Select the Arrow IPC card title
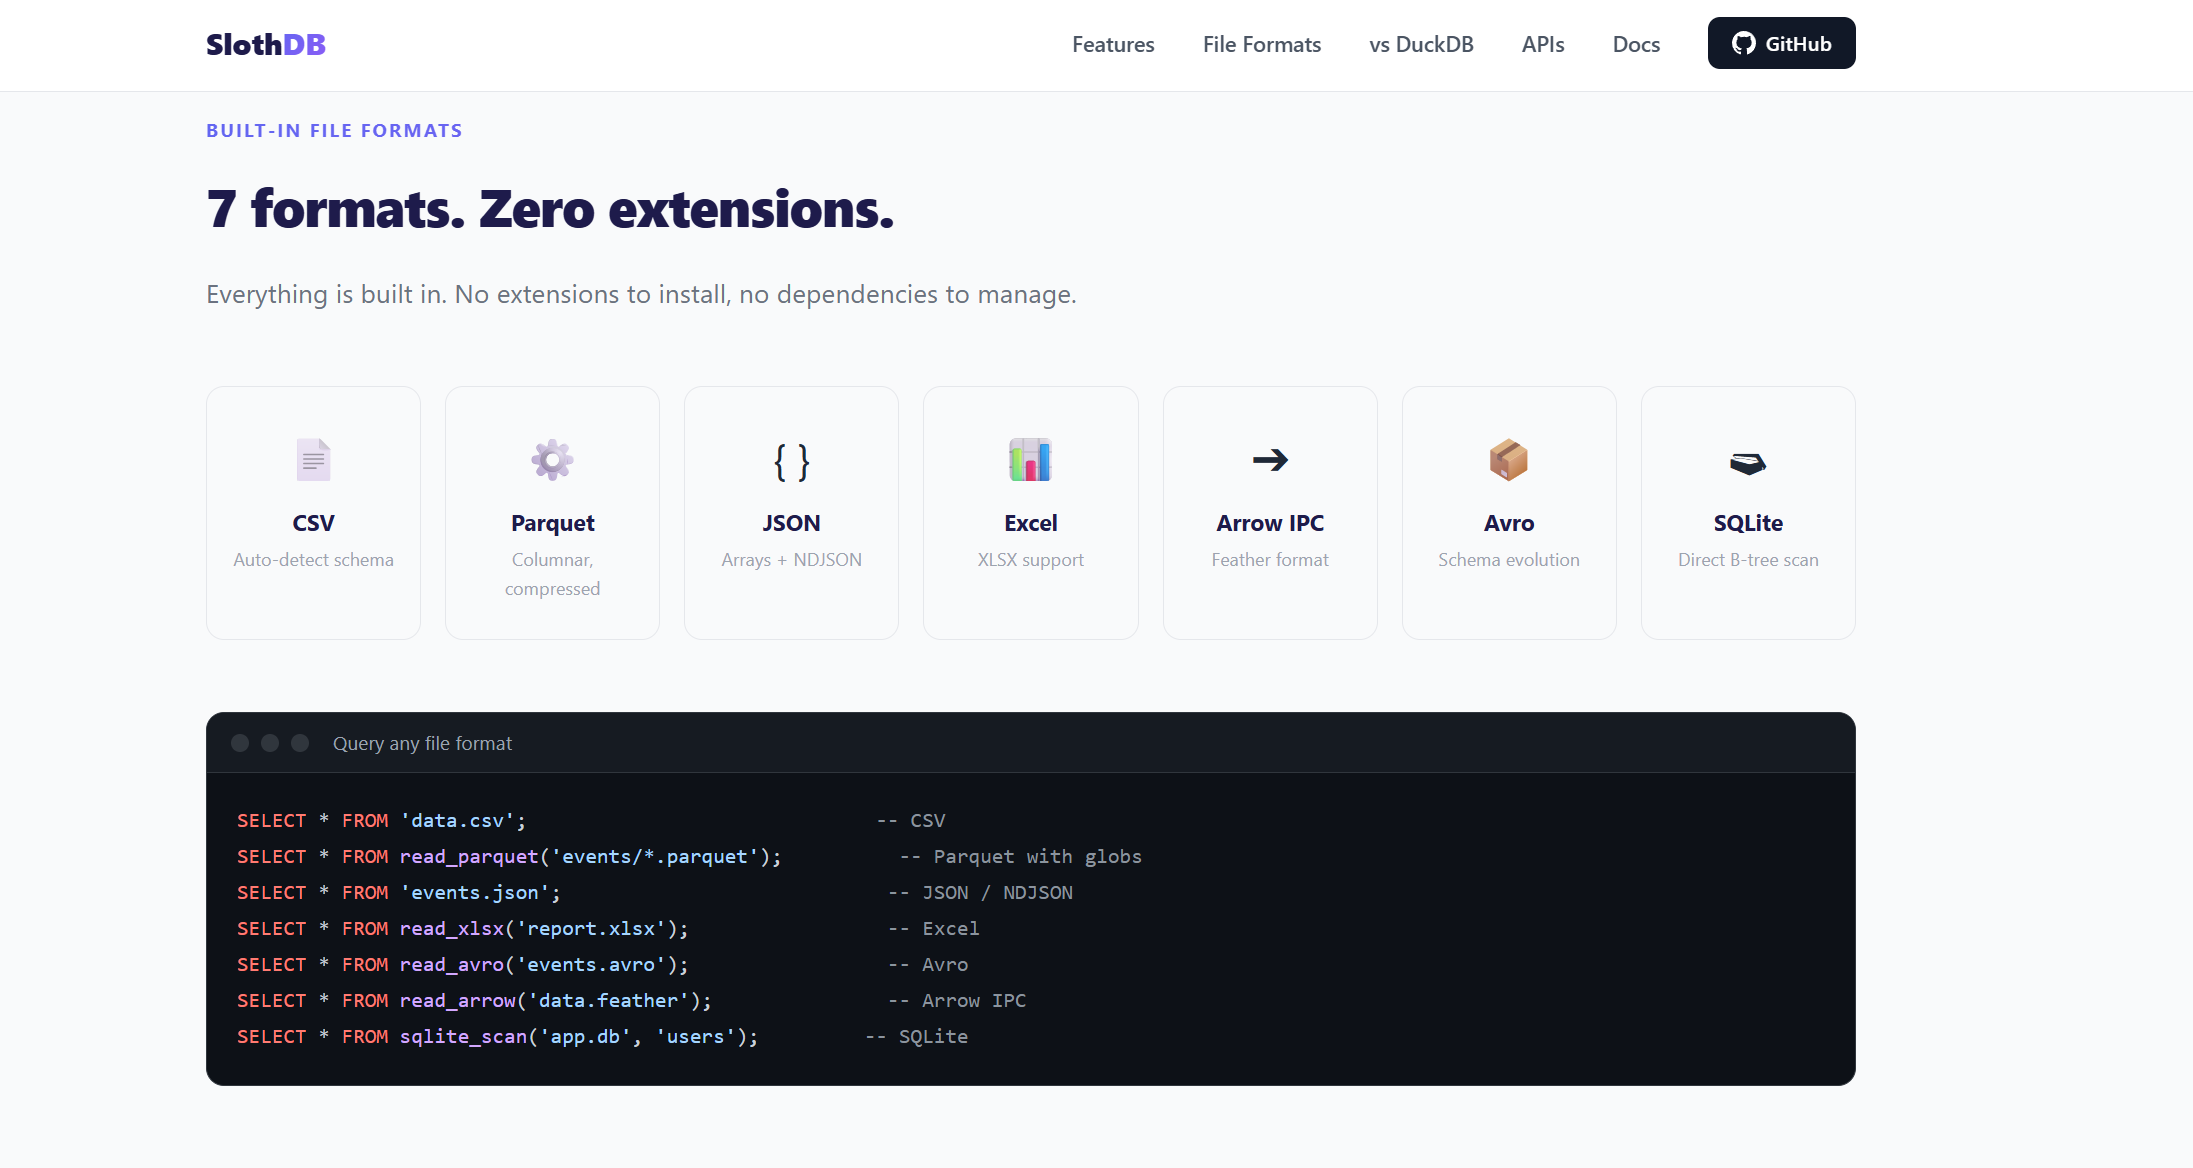This screenshot has width=2193, height=1168. [1270, 523]
